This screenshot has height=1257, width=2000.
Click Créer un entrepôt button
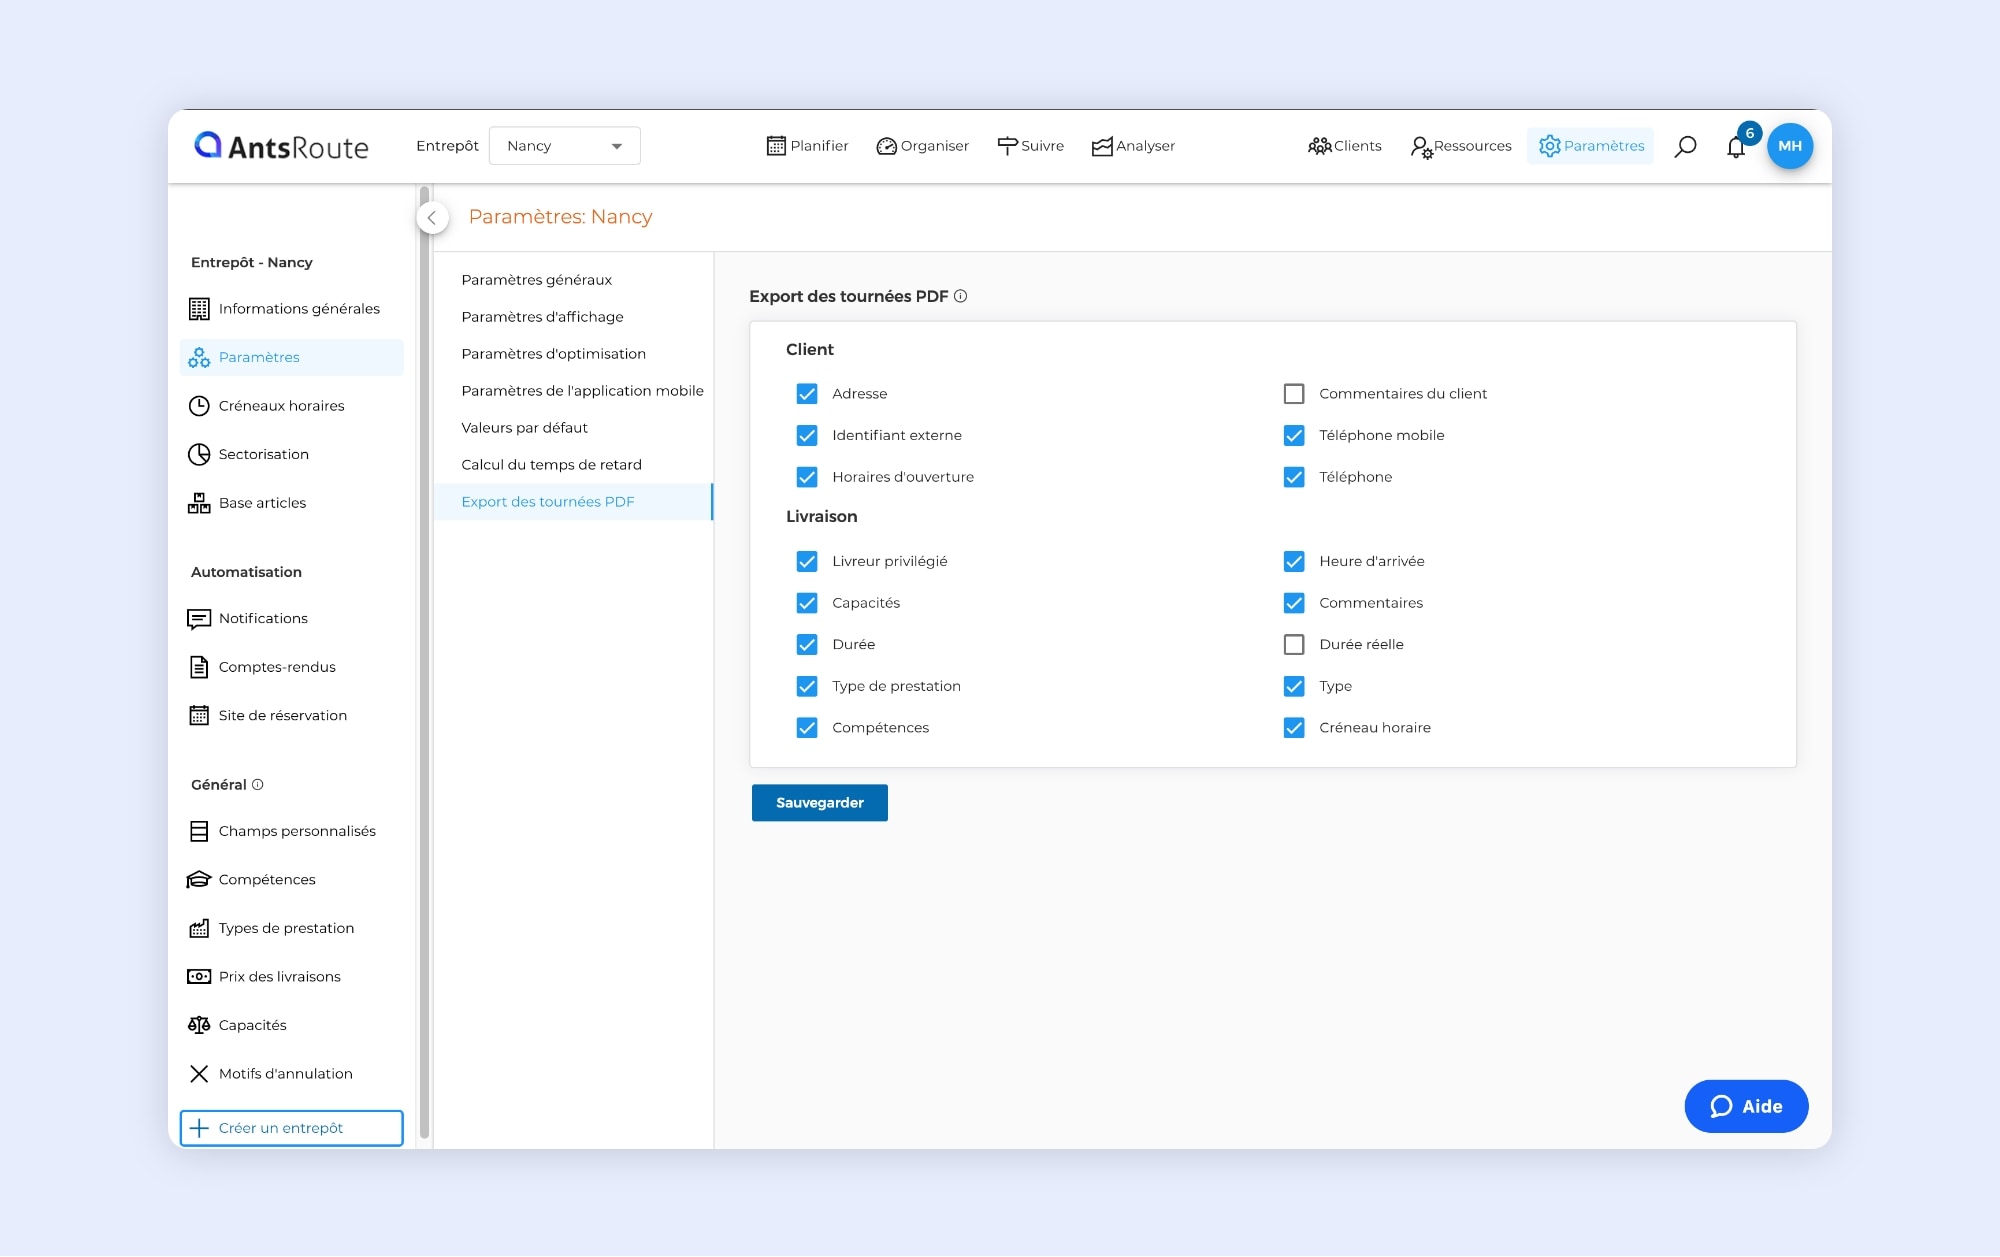pos(291,1128)
